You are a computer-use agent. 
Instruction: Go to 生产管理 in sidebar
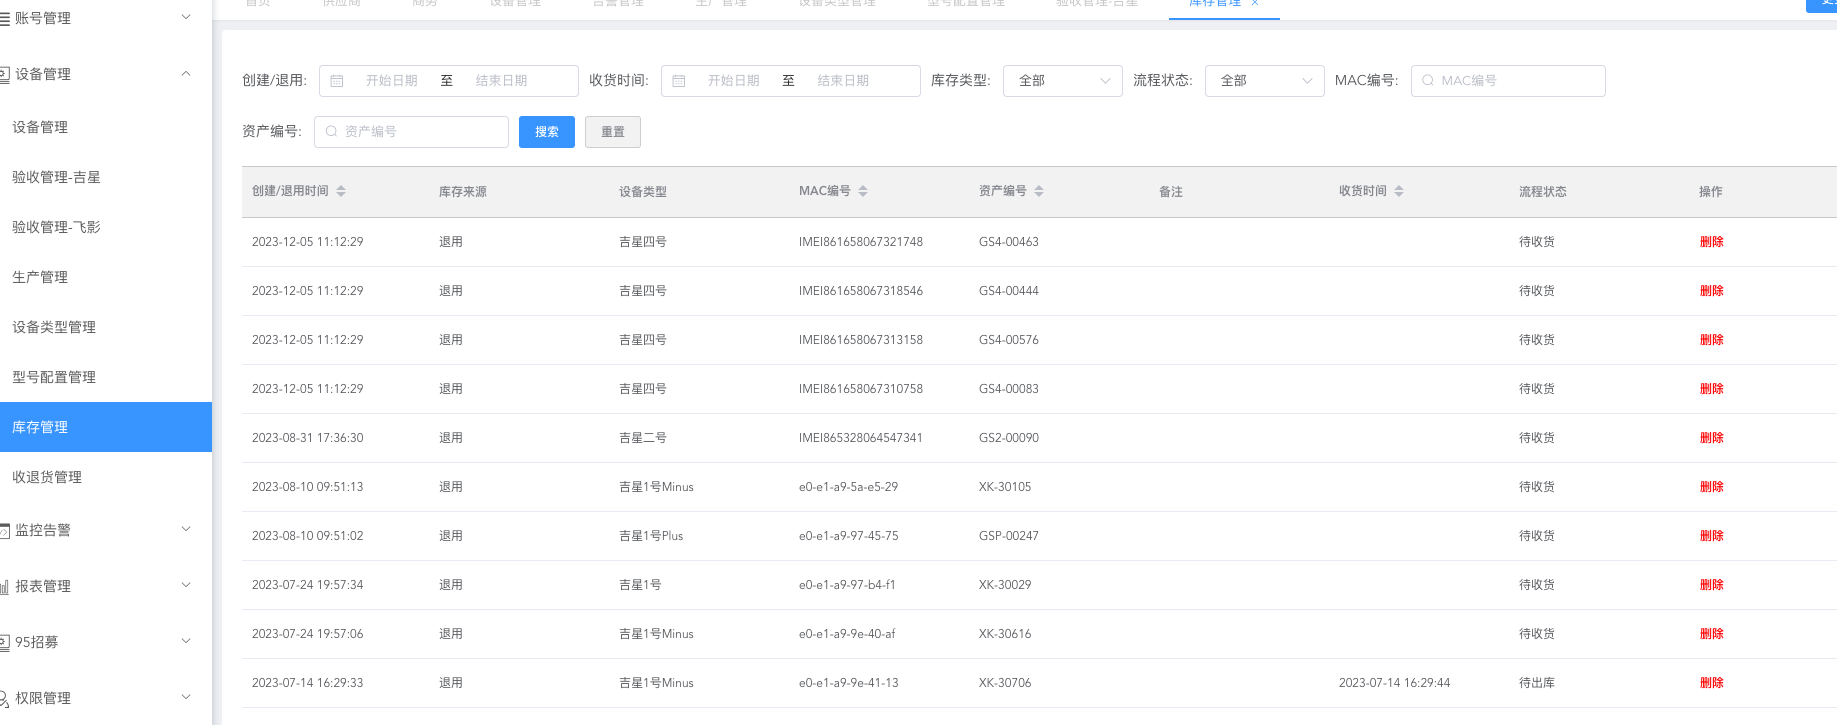coord(106,277)
